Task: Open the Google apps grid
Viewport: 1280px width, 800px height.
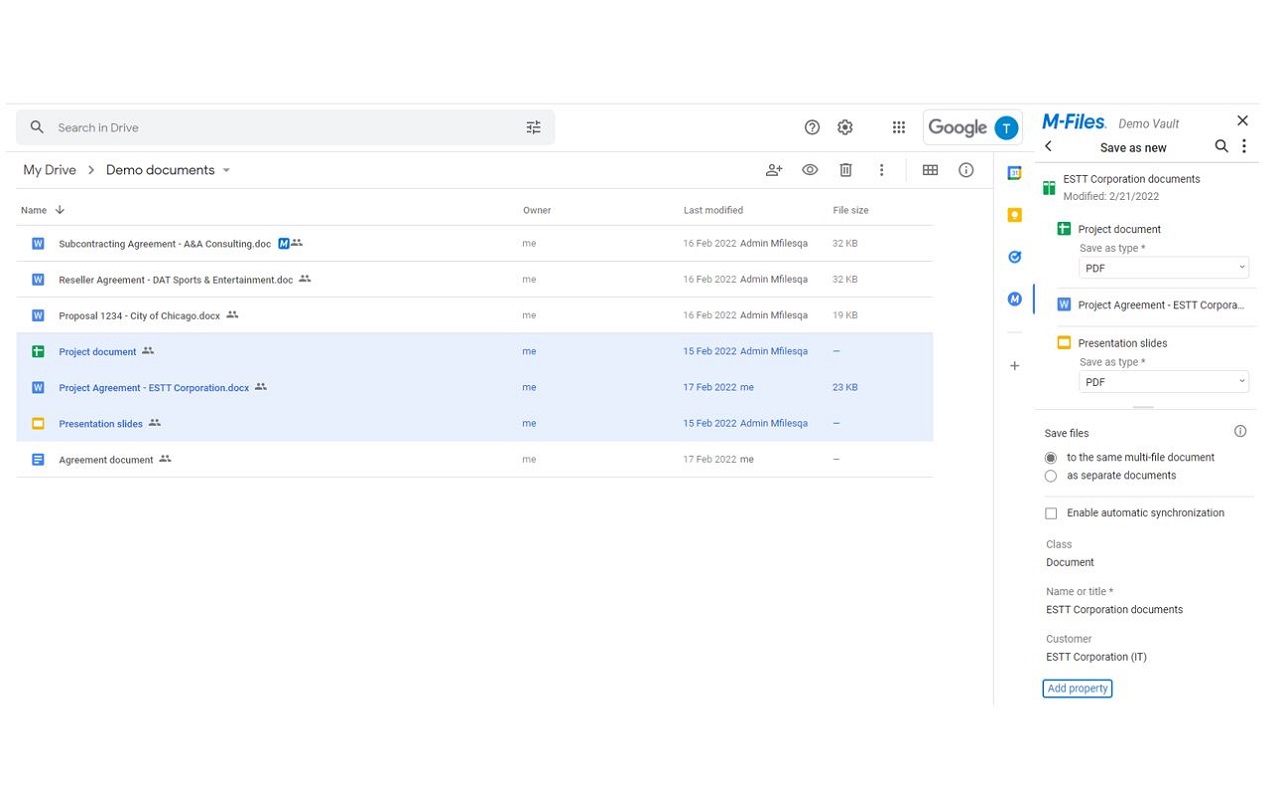Action: (898, 127)
